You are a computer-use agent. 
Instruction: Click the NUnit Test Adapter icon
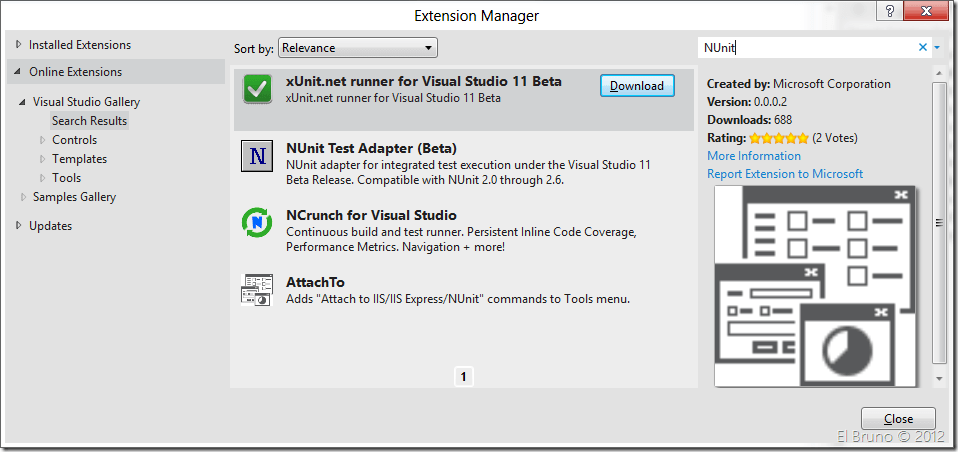[257, 156]
